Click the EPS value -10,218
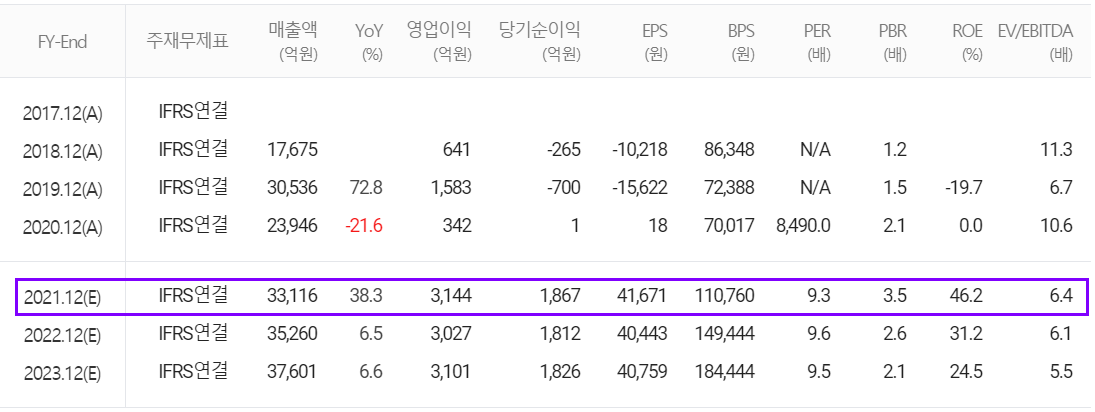This screenshot has height=412, width=1095. (x=639, y=149)
